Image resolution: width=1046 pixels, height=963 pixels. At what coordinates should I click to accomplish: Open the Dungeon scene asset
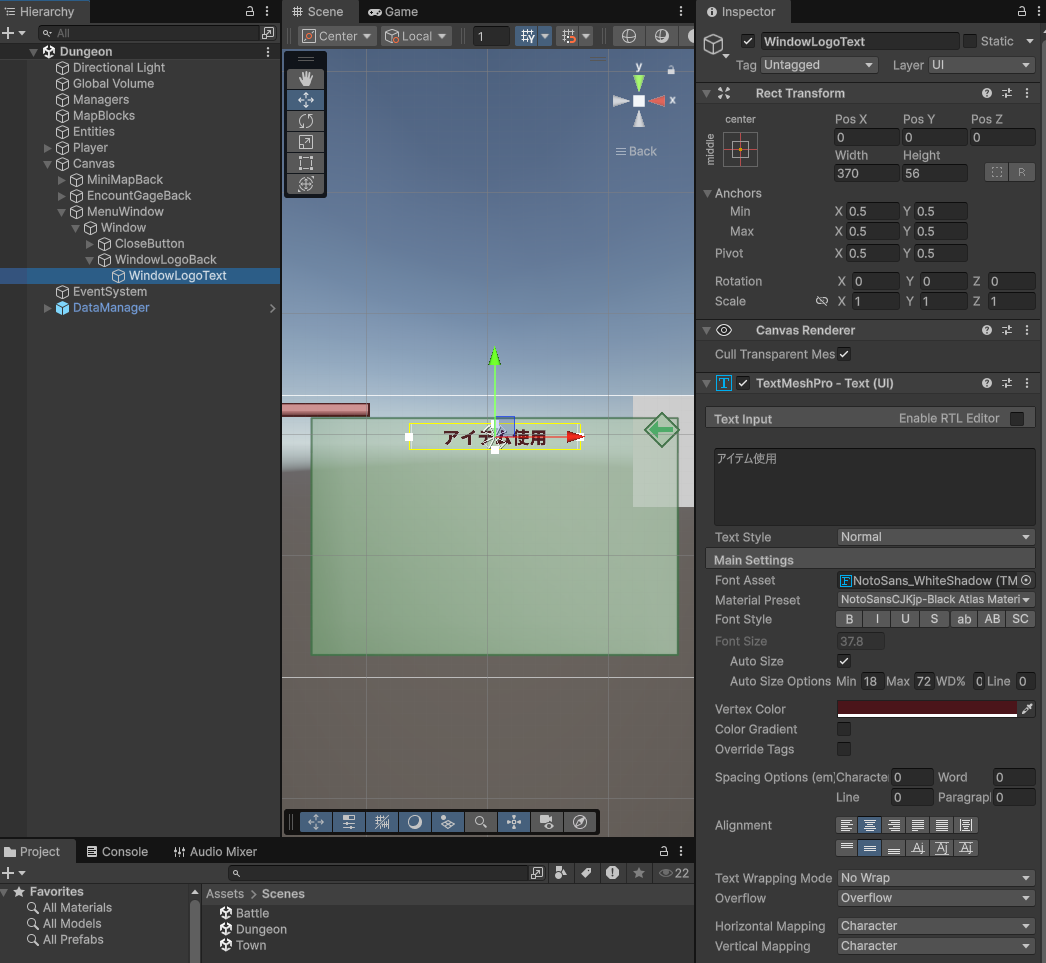pyautogui.click(x=260, y=929)
